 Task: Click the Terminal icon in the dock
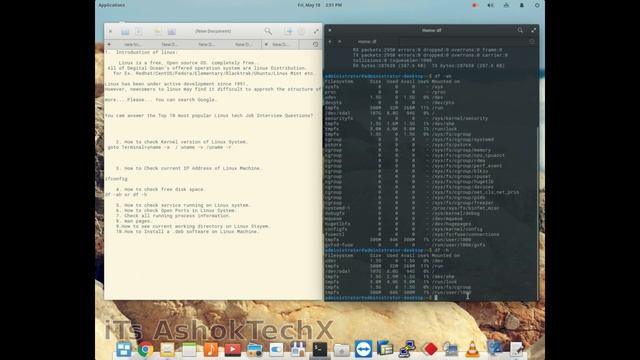pyautogui.click(x=320, y=350)
